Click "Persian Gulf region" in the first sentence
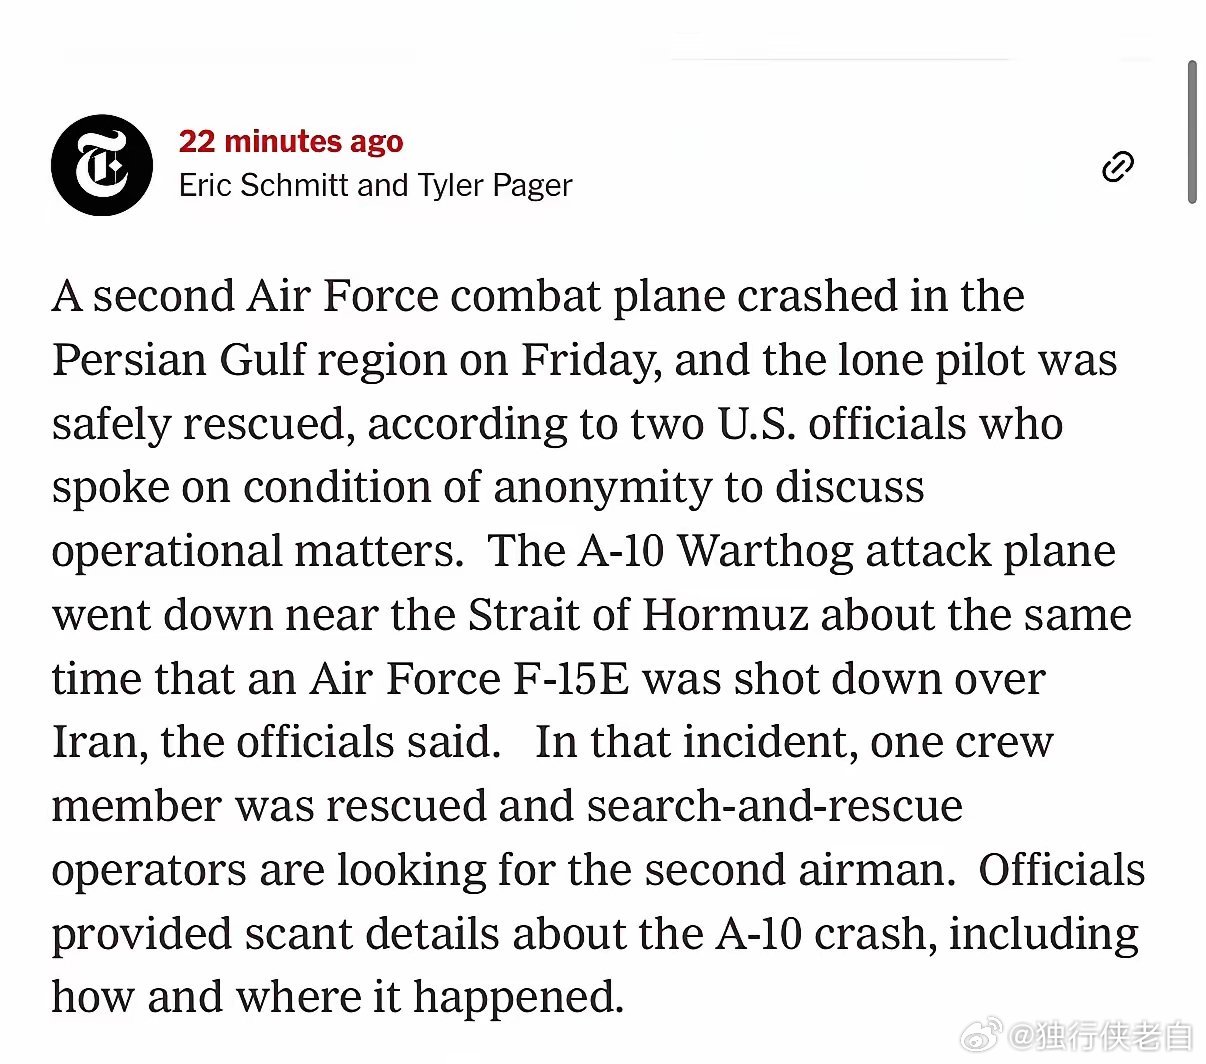 tap(211, 360)
